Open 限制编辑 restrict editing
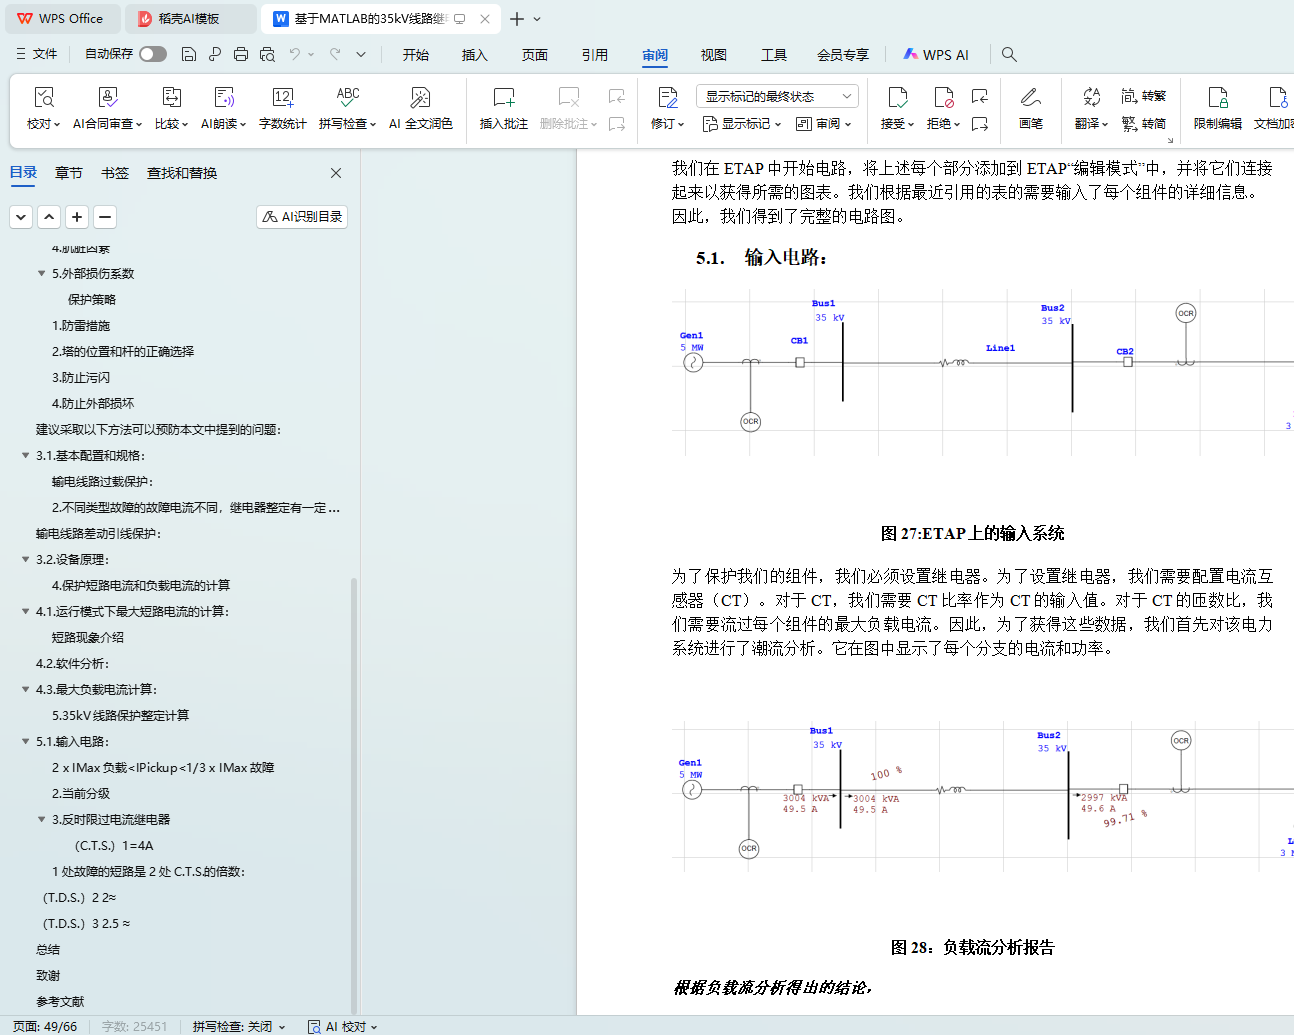Screen dimensions: 1294x1035 pos(1217,98)
